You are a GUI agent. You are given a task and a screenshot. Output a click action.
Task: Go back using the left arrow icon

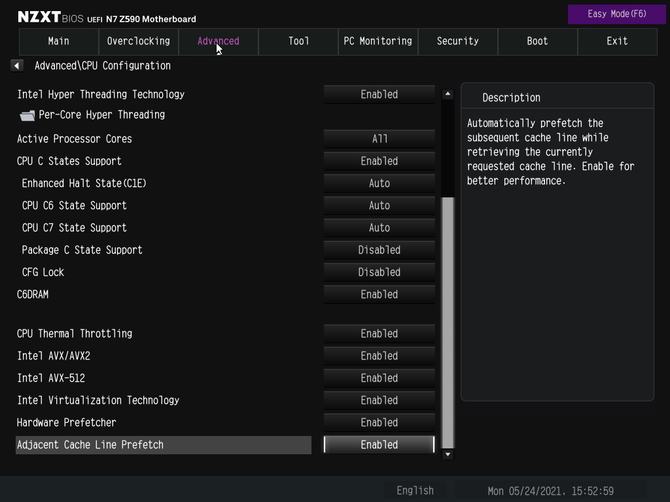(17, 66)
